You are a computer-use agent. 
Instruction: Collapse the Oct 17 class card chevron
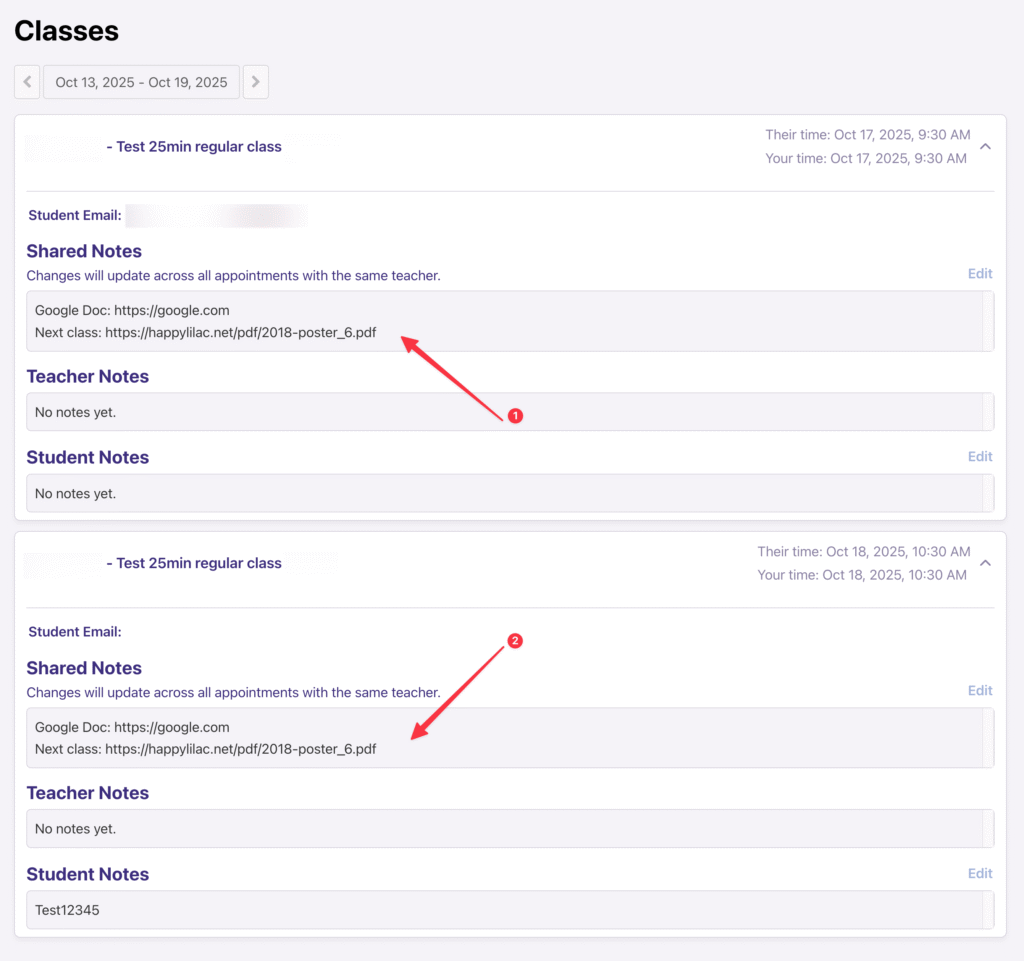pyautogui.click(x=985, y=147)
